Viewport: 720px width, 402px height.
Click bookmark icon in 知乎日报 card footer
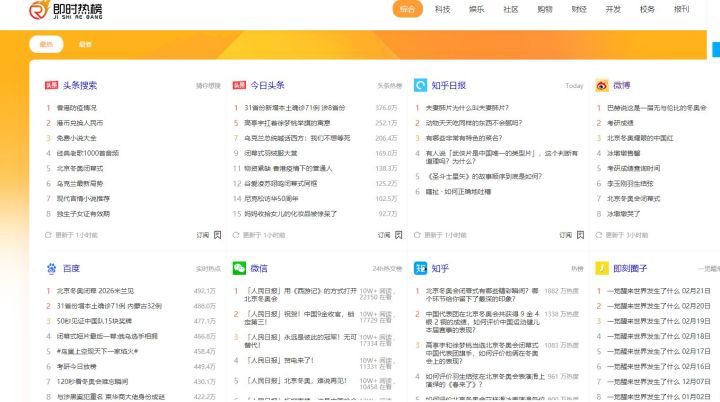tap(580, 235)
